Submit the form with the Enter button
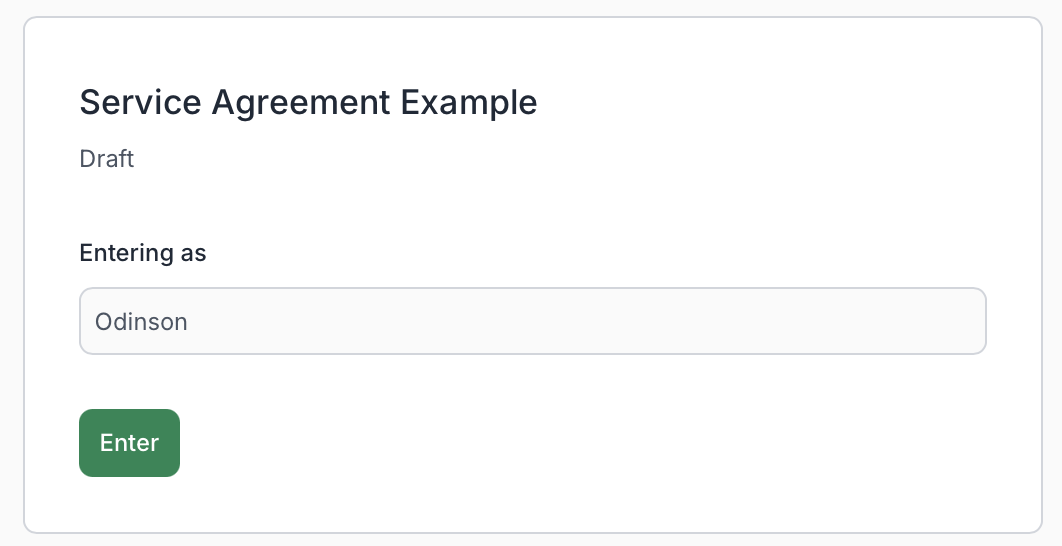Viewport: 1062px width, 546px height. click(x=129, y=443)
